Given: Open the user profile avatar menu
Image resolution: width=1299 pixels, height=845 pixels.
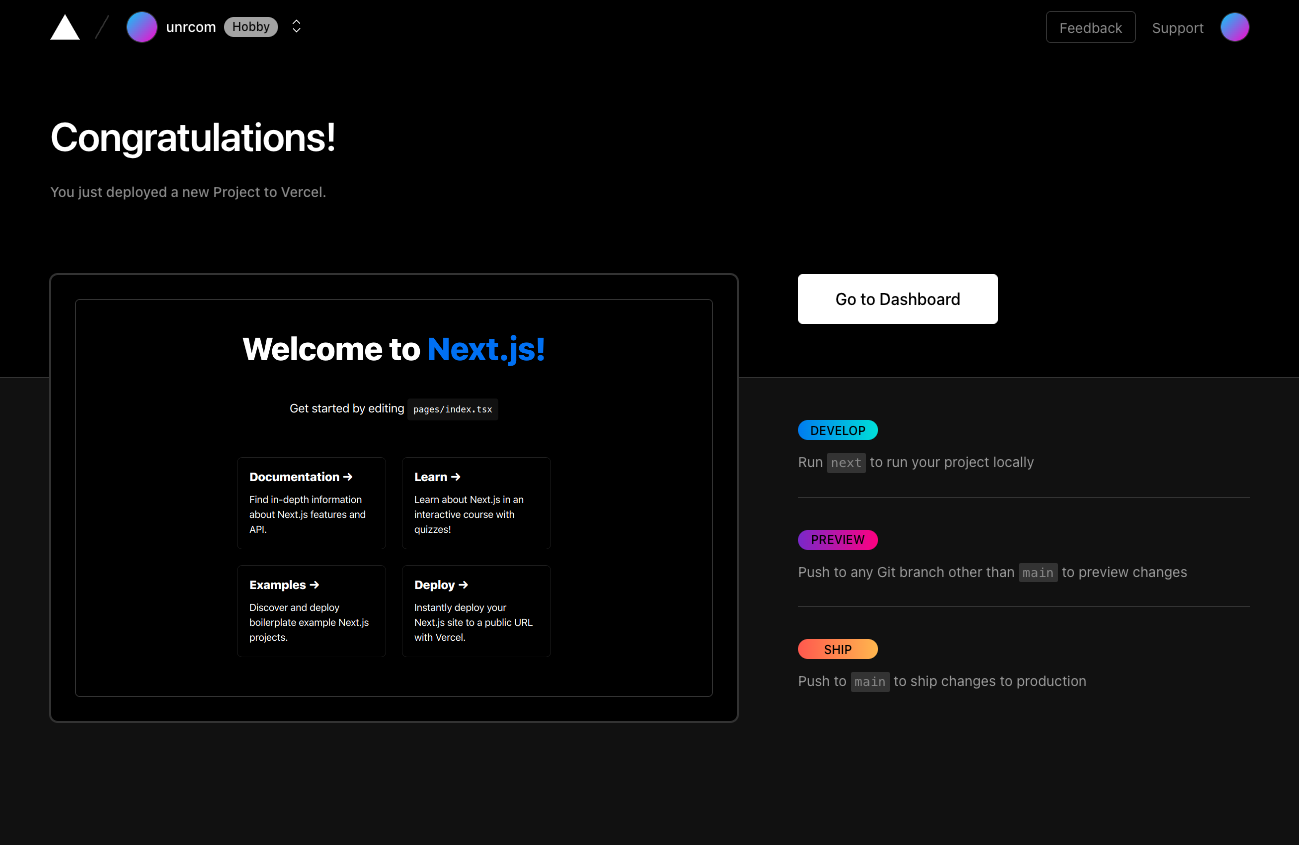Looking at the screenshot, I should [1235, 27].
